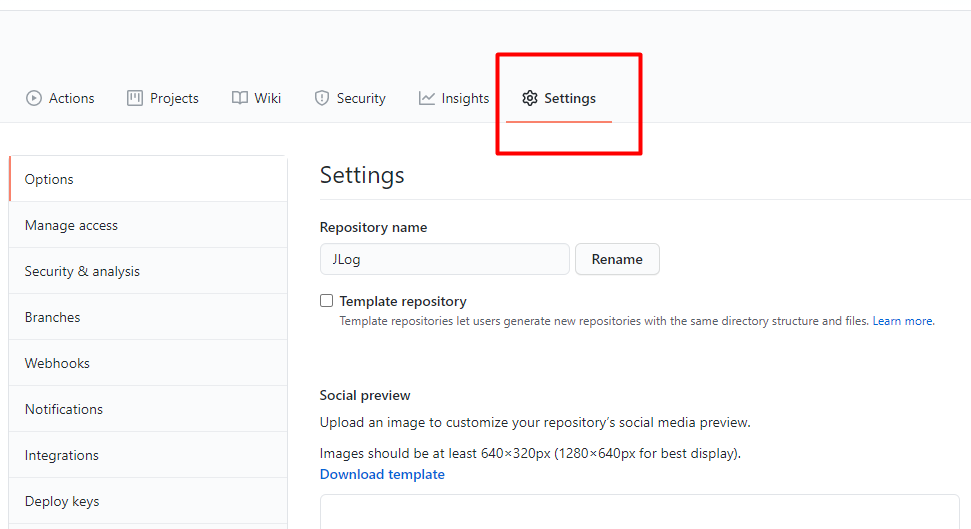Screen dimensions: 971x529
Task: Open Manage access settings
Action: pyautogui.click(x=149, y=225)
